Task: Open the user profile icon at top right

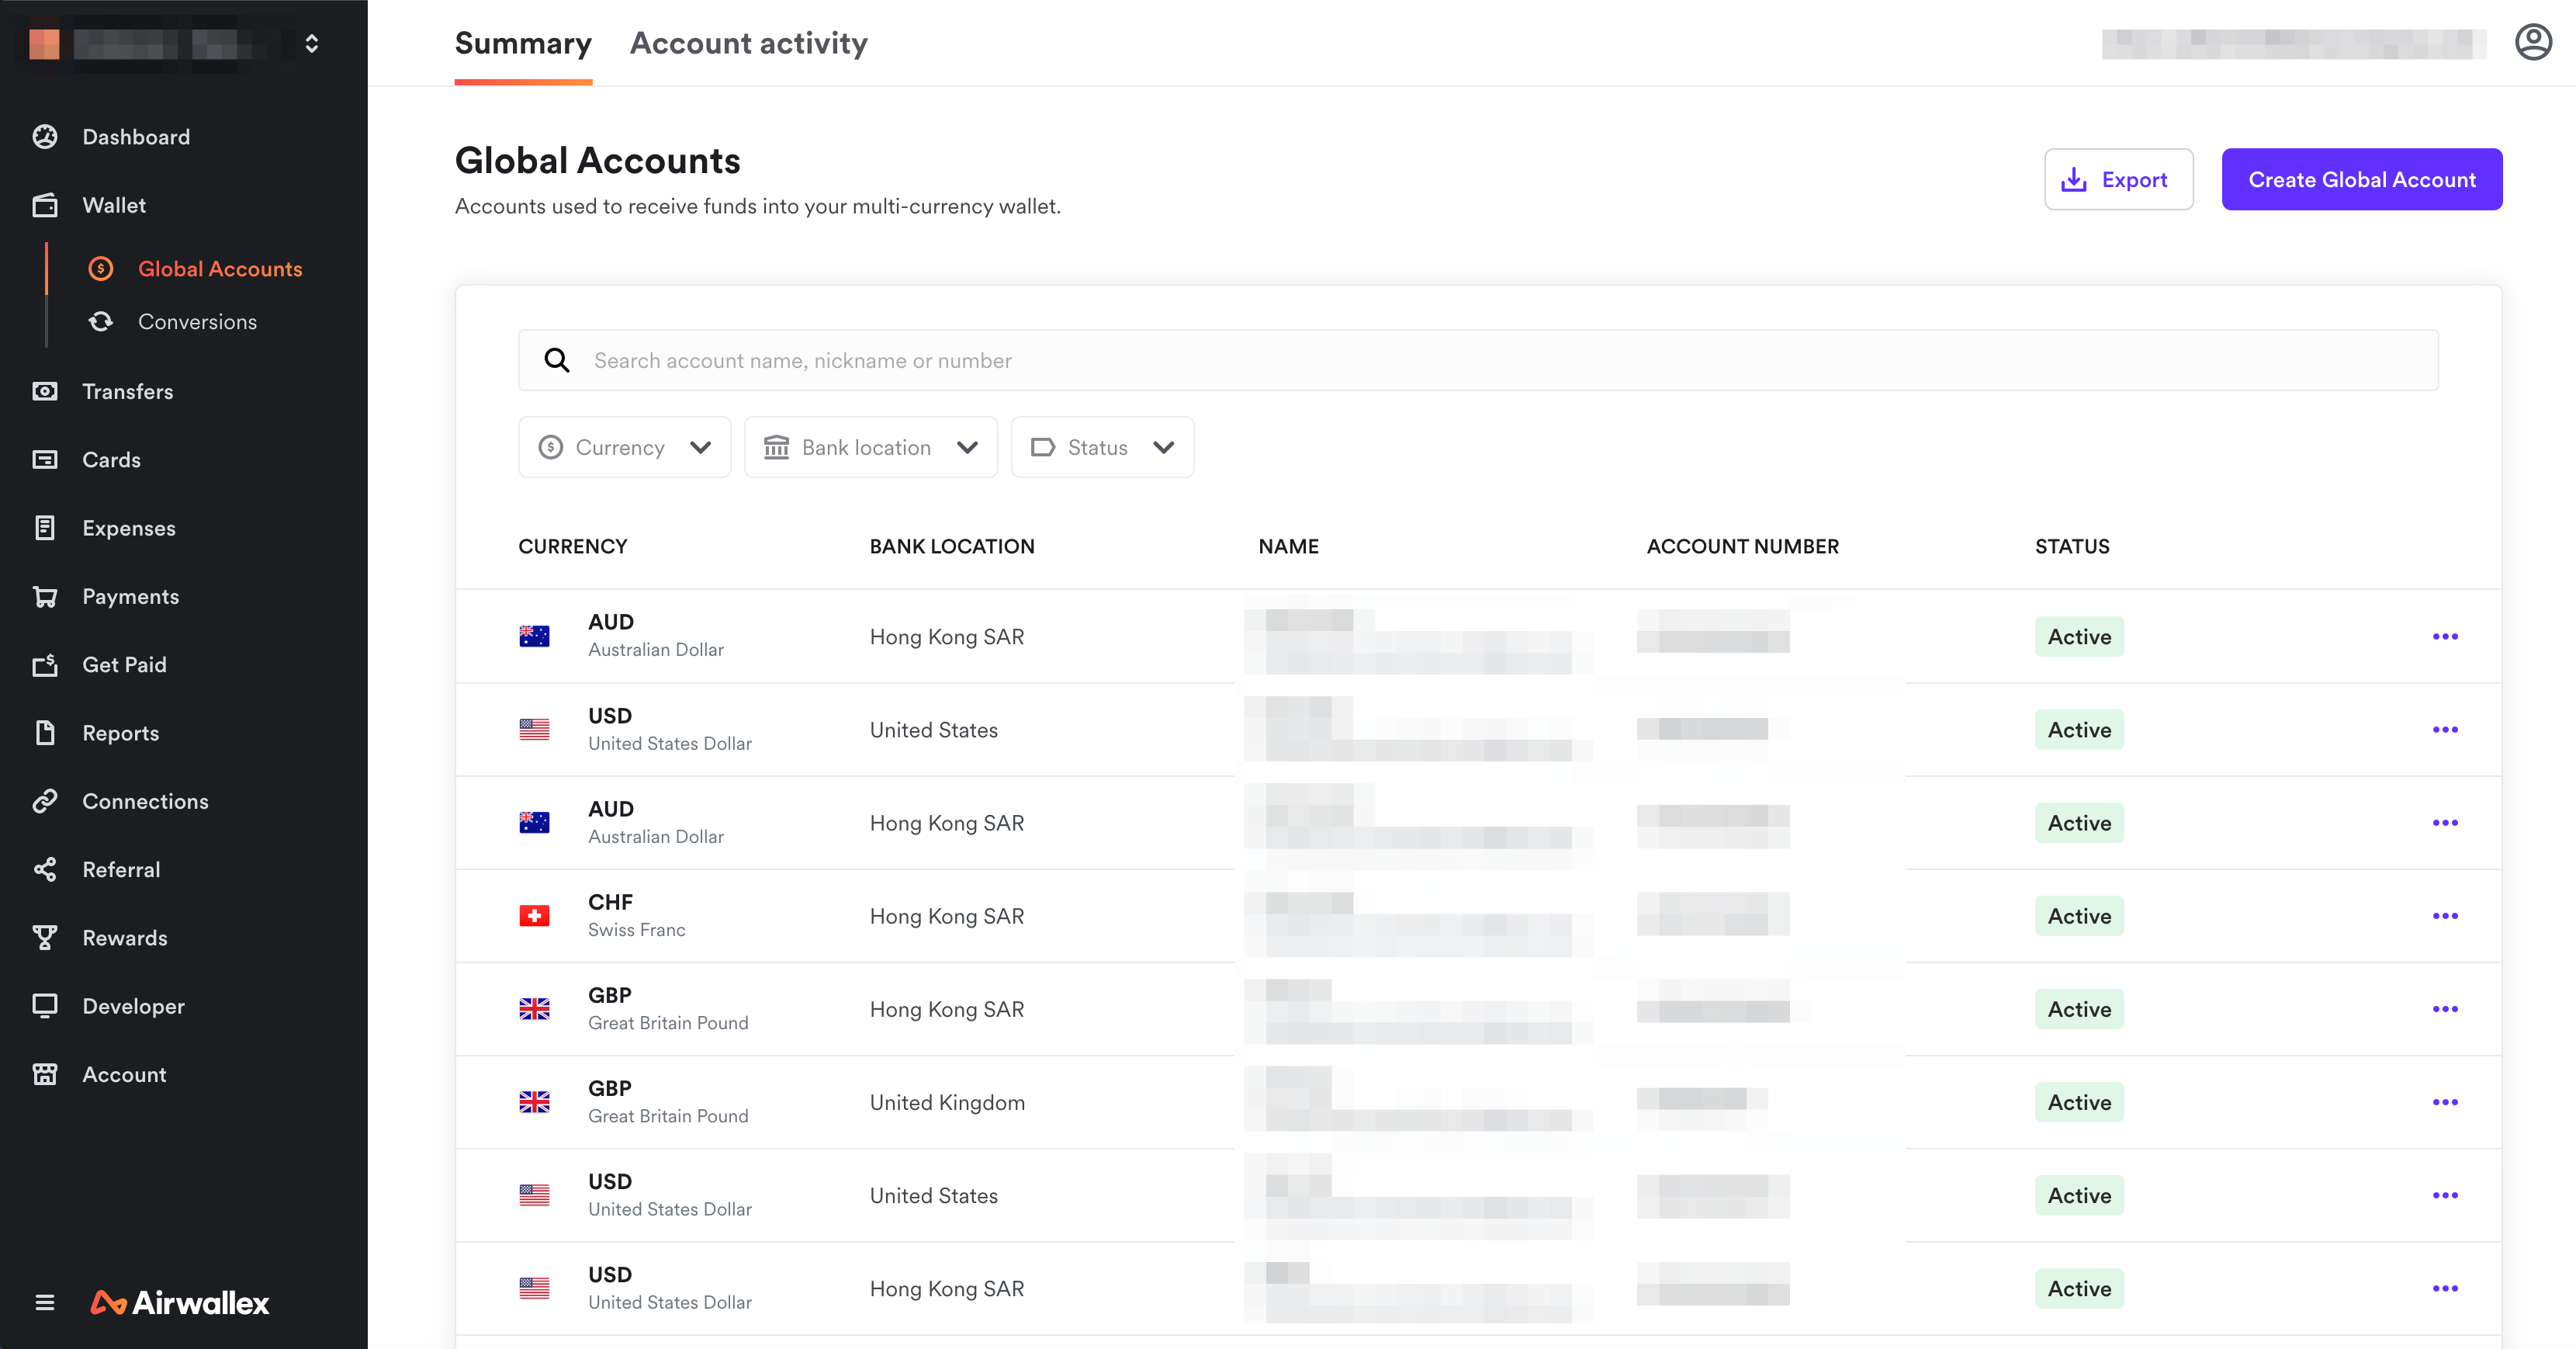Action: click(2532, 42)
